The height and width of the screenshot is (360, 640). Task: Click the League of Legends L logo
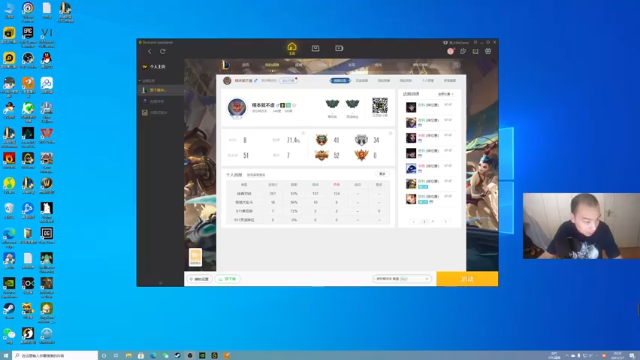225,65
